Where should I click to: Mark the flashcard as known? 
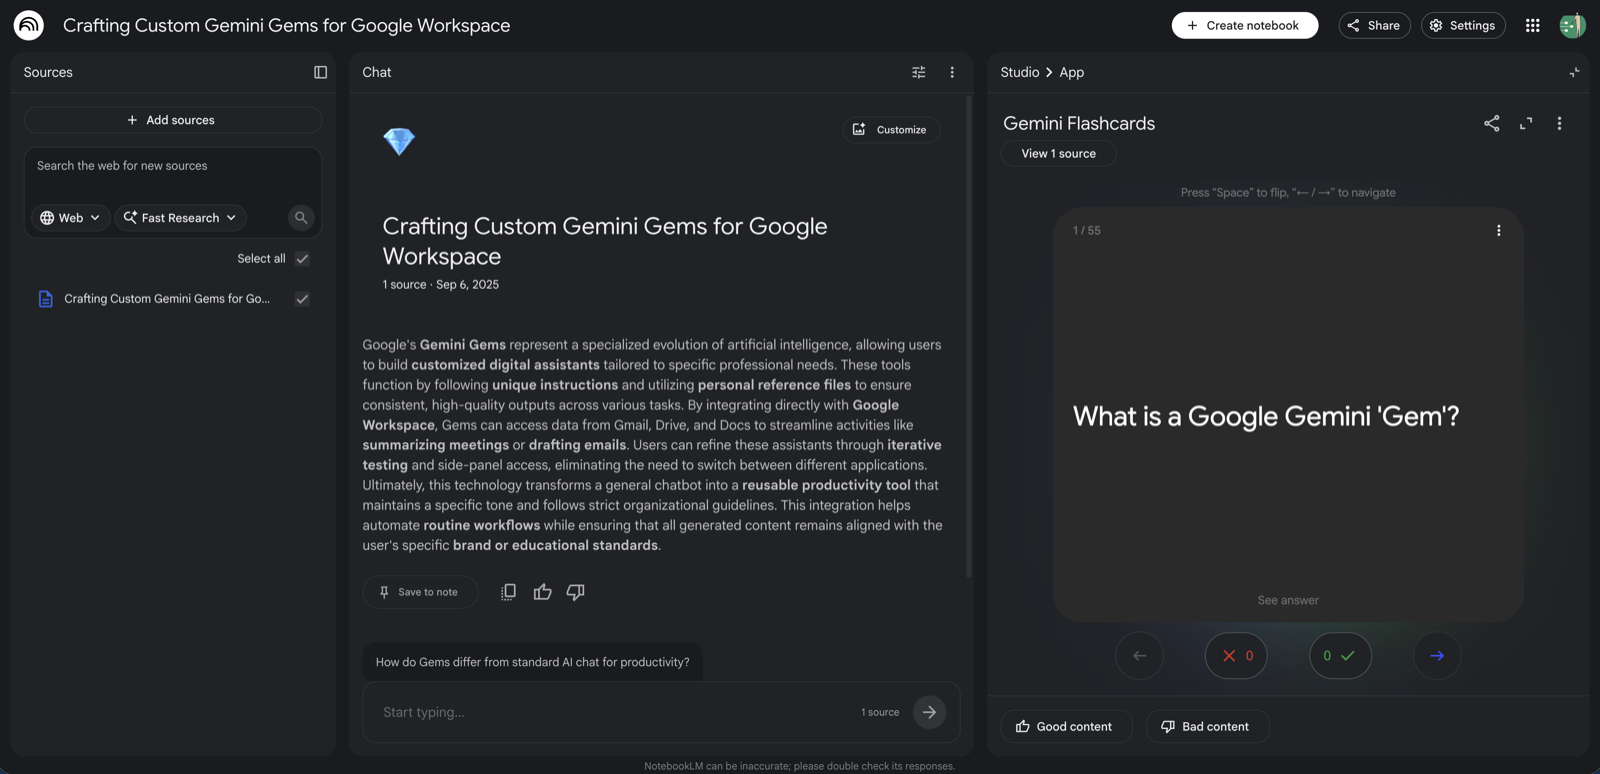(1340, 656)
